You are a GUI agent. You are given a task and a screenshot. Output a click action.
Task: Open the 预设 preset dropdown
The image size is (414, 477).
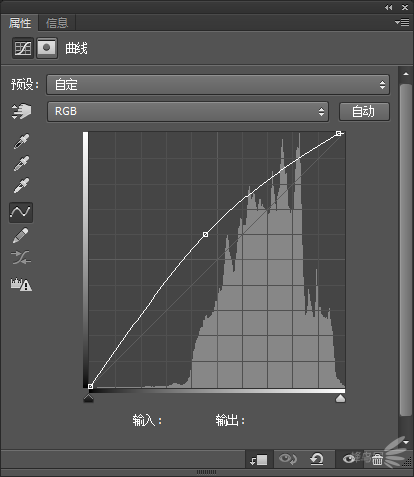218,85
